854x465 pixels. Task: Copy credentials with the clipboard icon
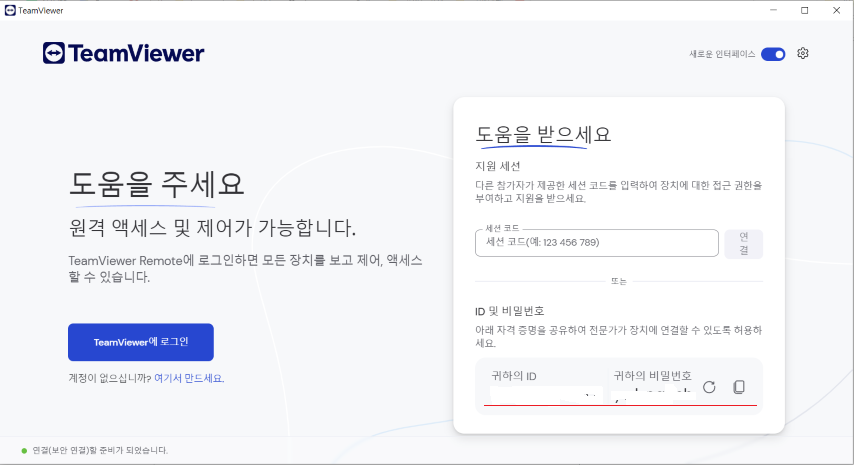(x=739, y=387)
